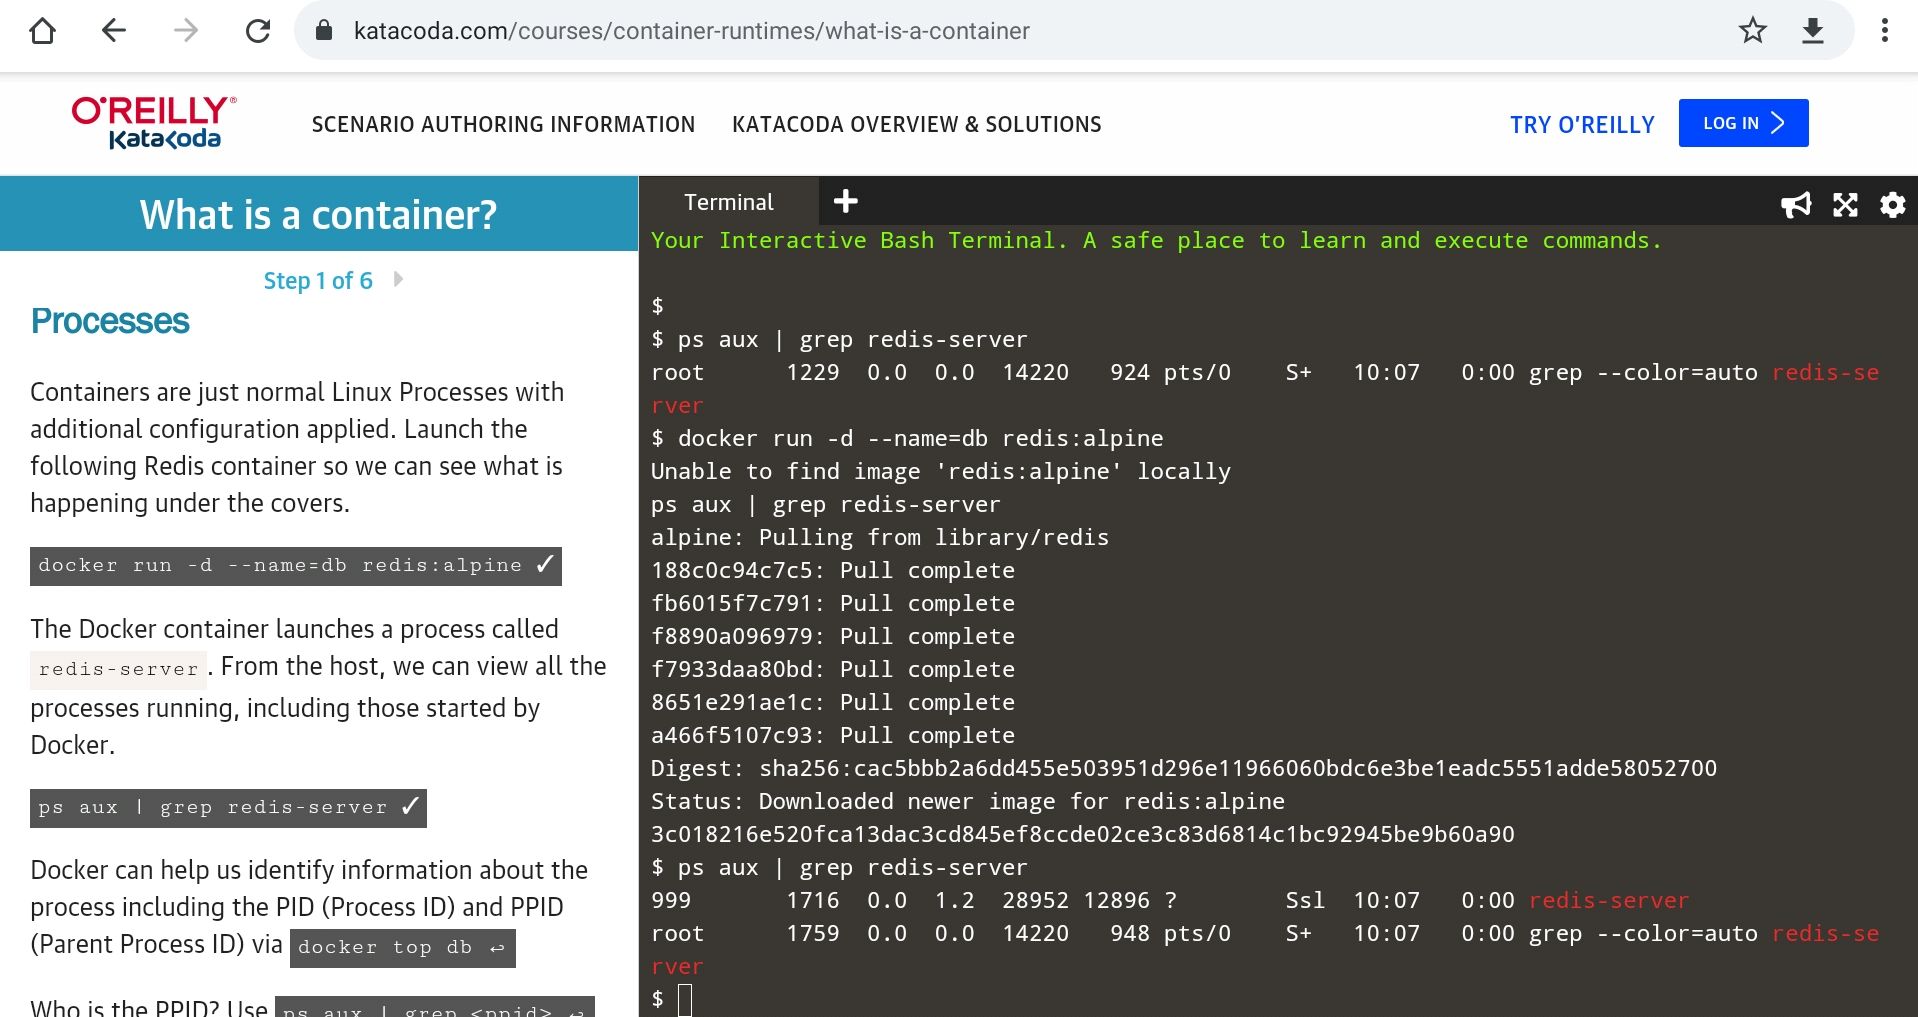Click the a466f5107c93 Pull complete line
The image size is (1918, 1017).
833,735
